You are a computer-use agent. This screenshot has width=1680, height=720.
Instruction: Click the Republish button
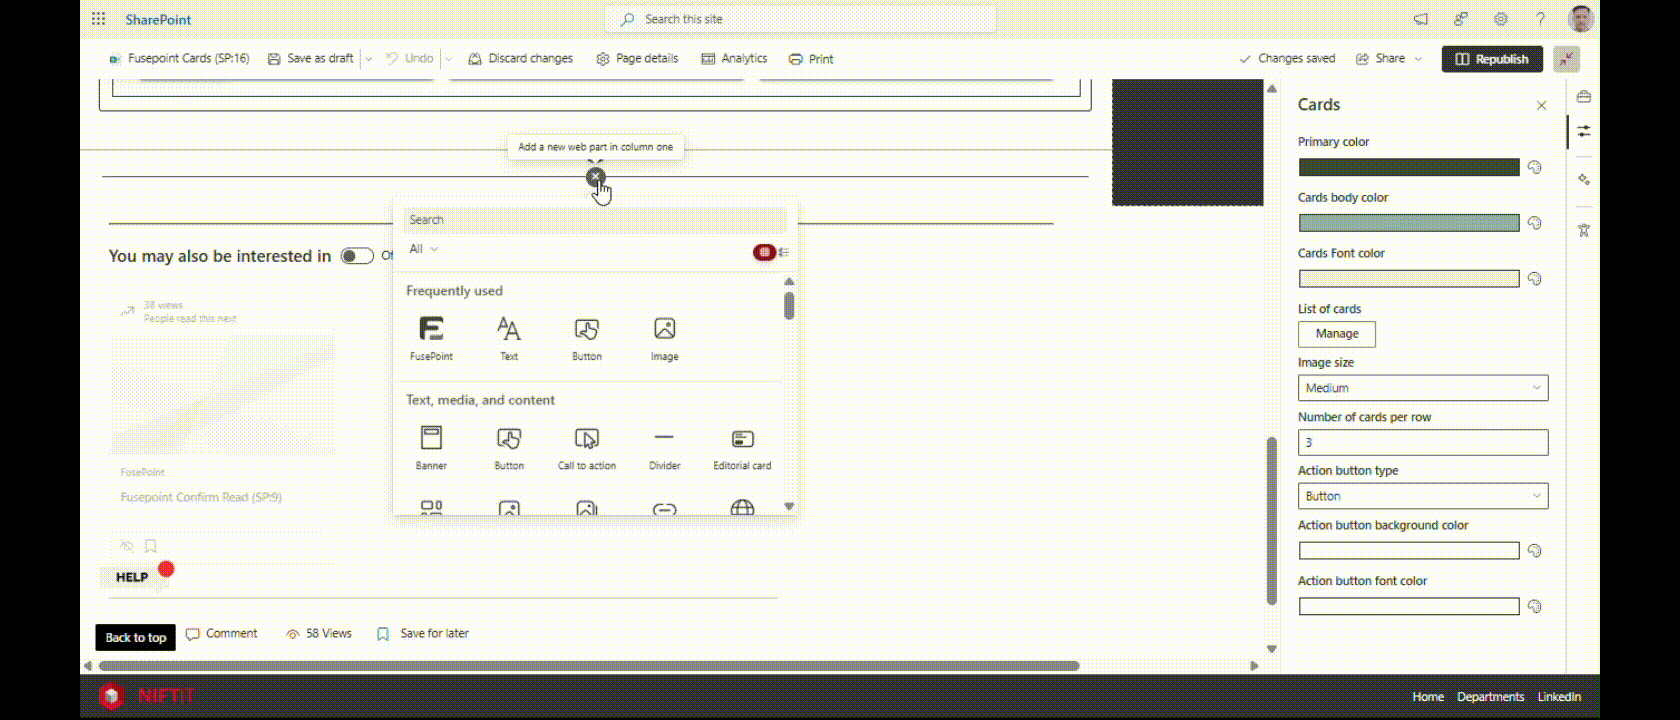coord(1491,59)
